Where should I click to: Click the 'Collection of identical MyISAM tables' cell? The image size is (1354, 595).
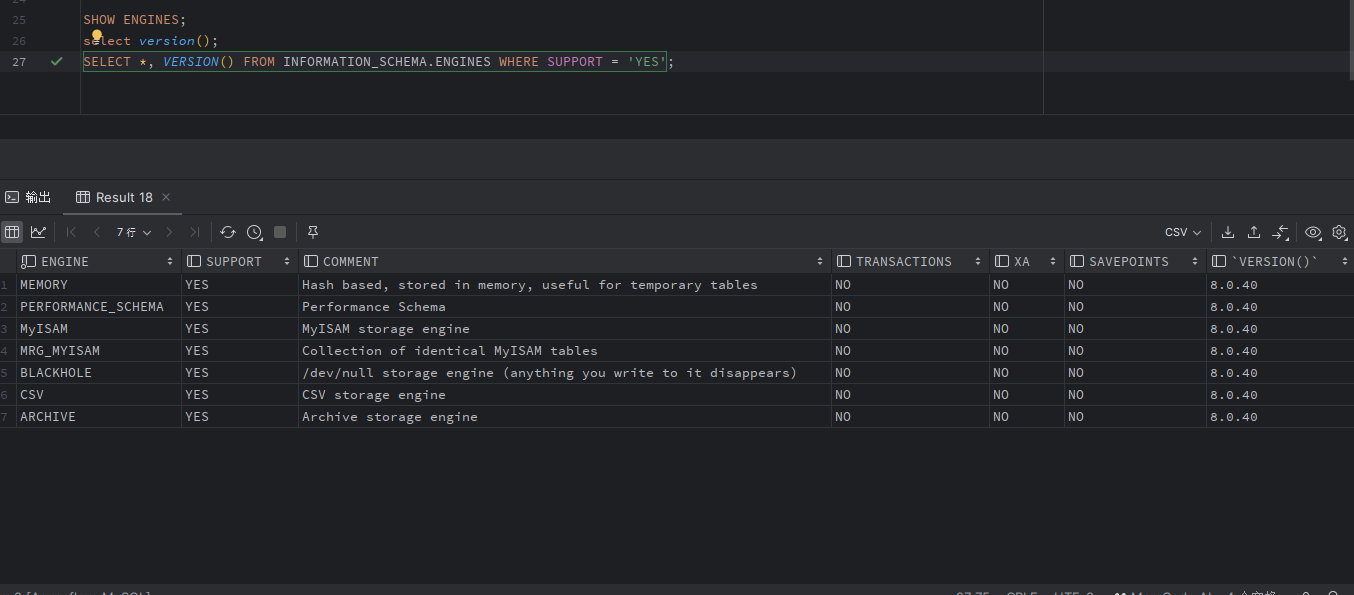(x=565, y=351)
